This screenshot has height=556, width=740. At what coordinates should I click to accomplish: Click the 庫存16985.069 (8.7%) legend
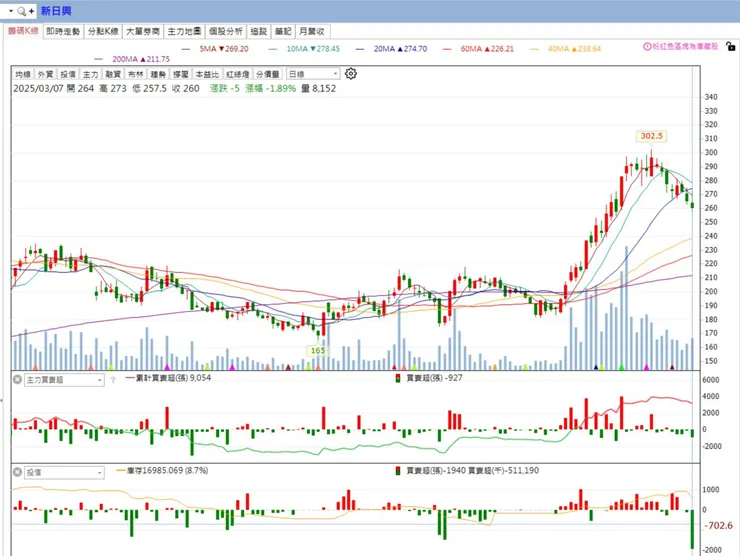(x=162, y=470)
